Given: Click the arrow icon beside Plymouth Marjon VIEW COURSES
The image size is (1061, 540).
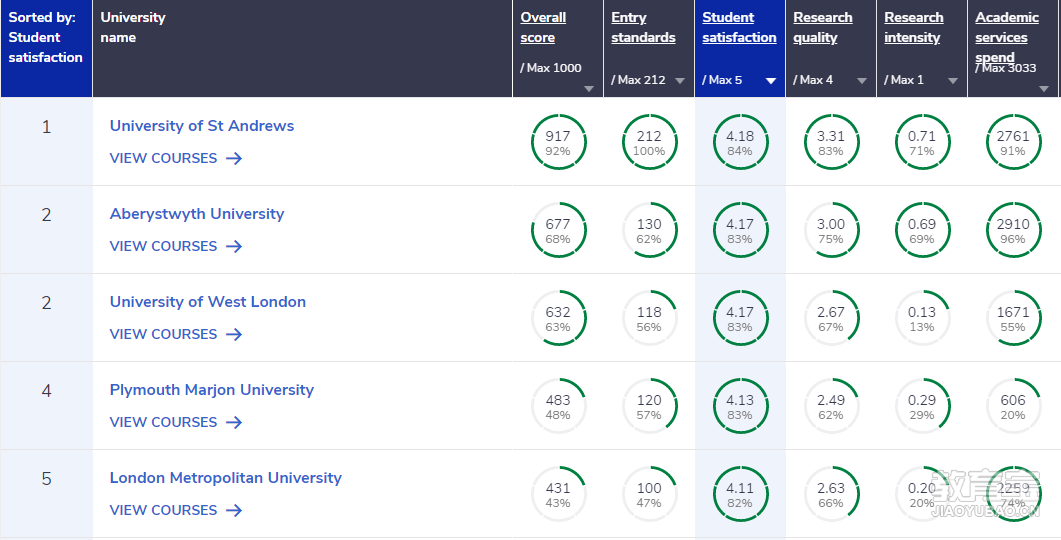Looking at the screenshot, I should 234,422.
